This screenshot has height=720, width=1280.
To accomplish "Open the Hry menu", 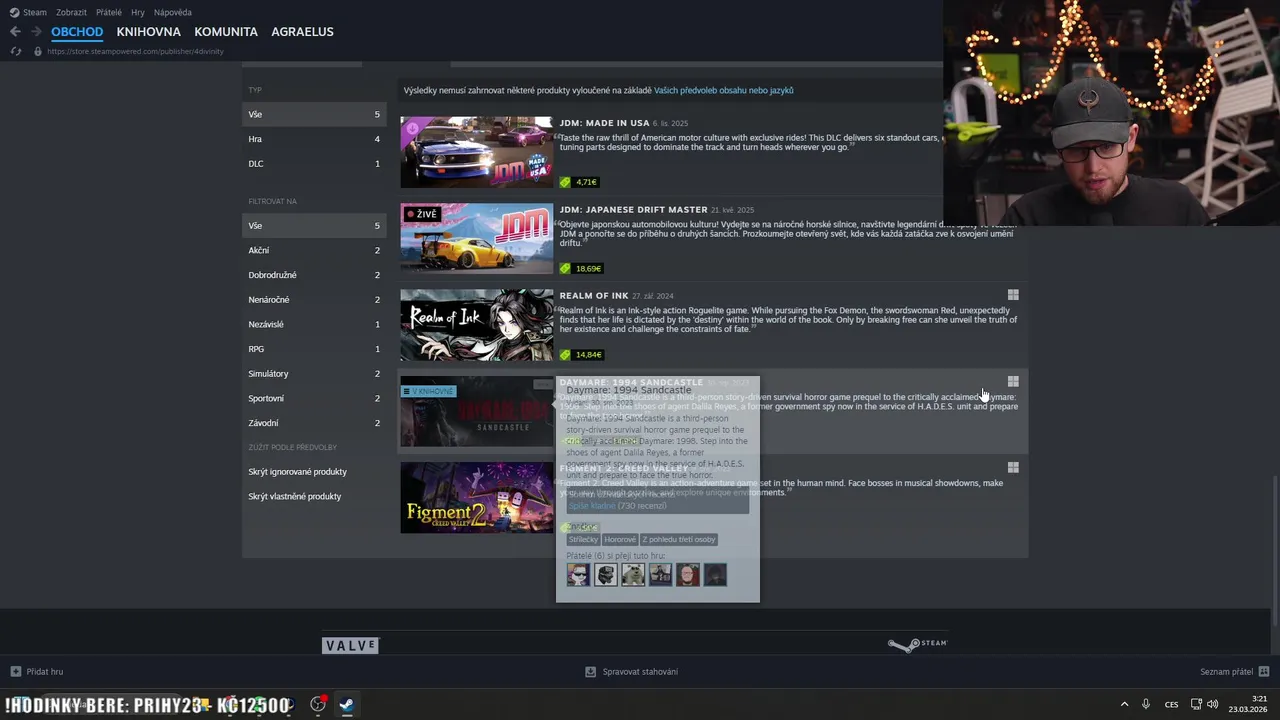I will tap(138, 12).
